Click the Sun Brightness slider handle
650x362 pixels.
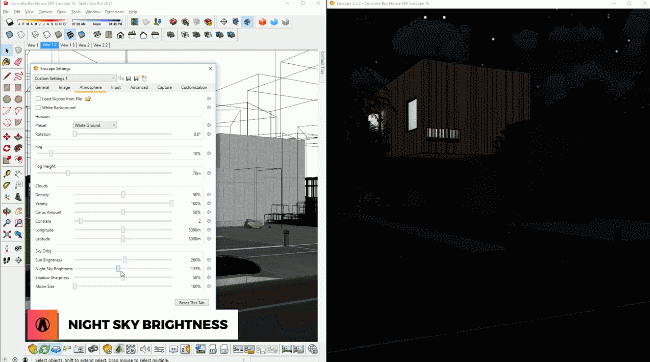click(125, 260)
